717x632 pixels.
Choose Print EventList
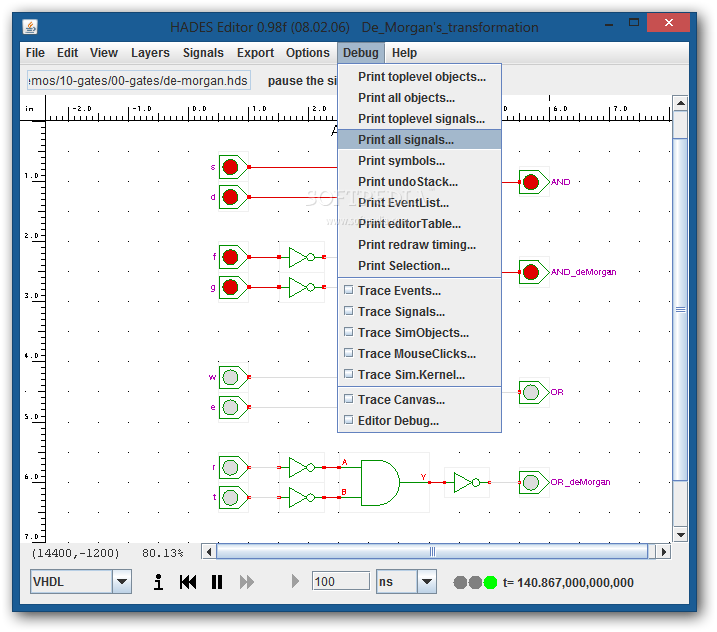tap(419, 203)
